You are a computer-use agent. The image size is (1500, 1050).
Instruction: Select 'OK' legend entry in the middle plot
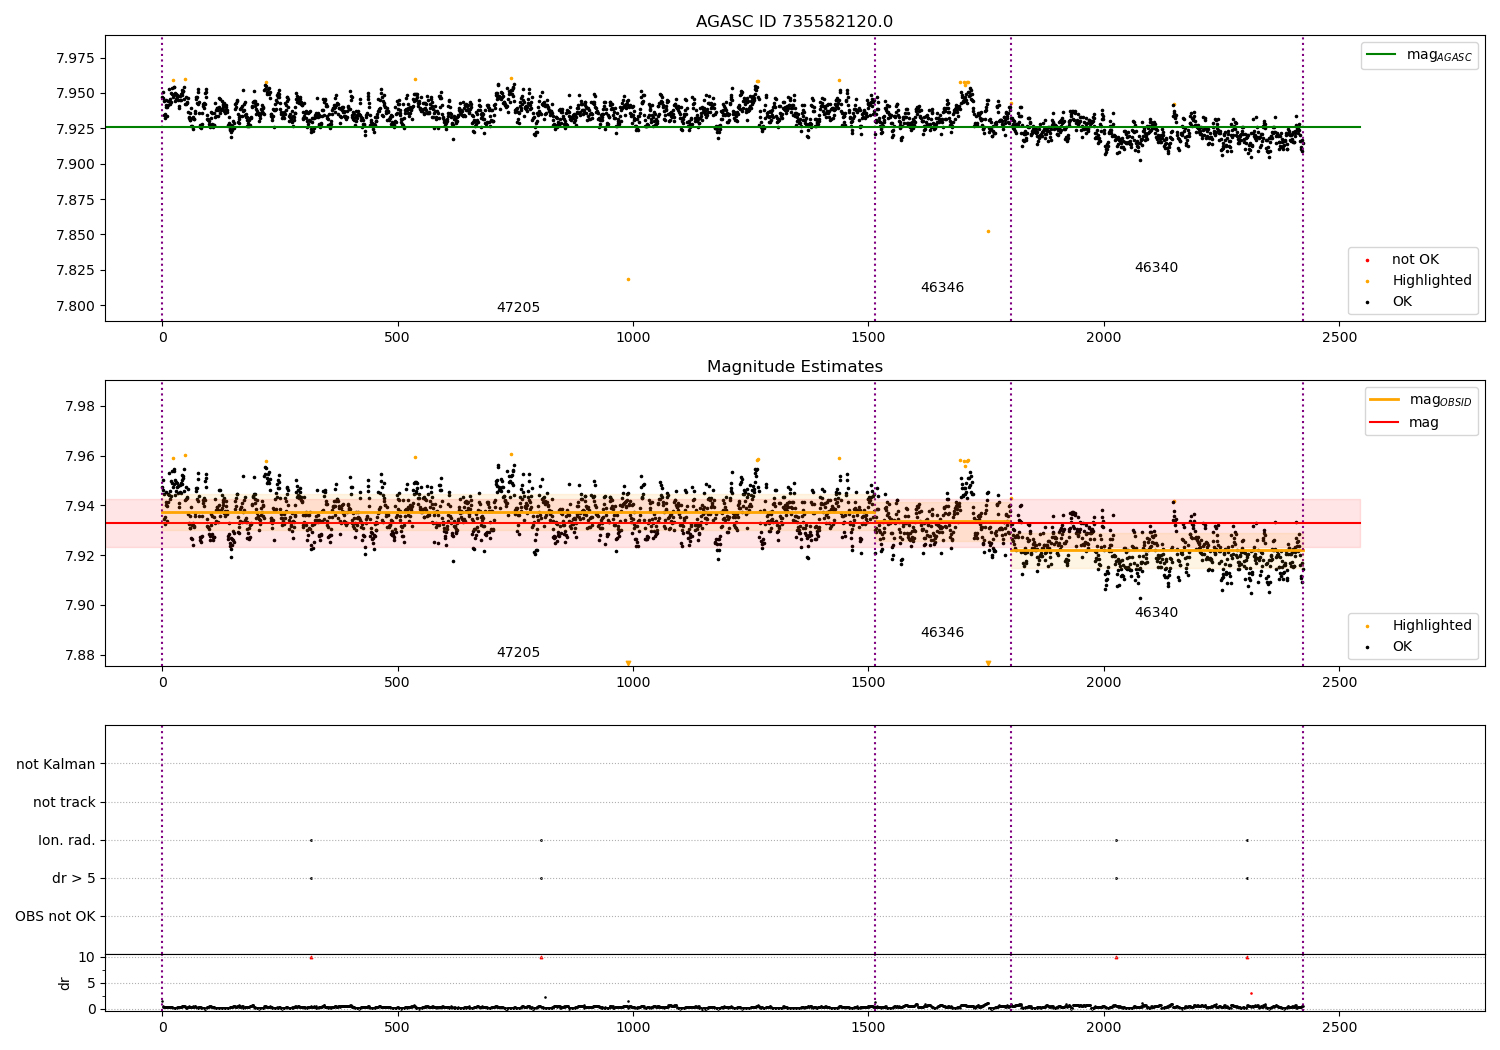tap(1402, 647)
